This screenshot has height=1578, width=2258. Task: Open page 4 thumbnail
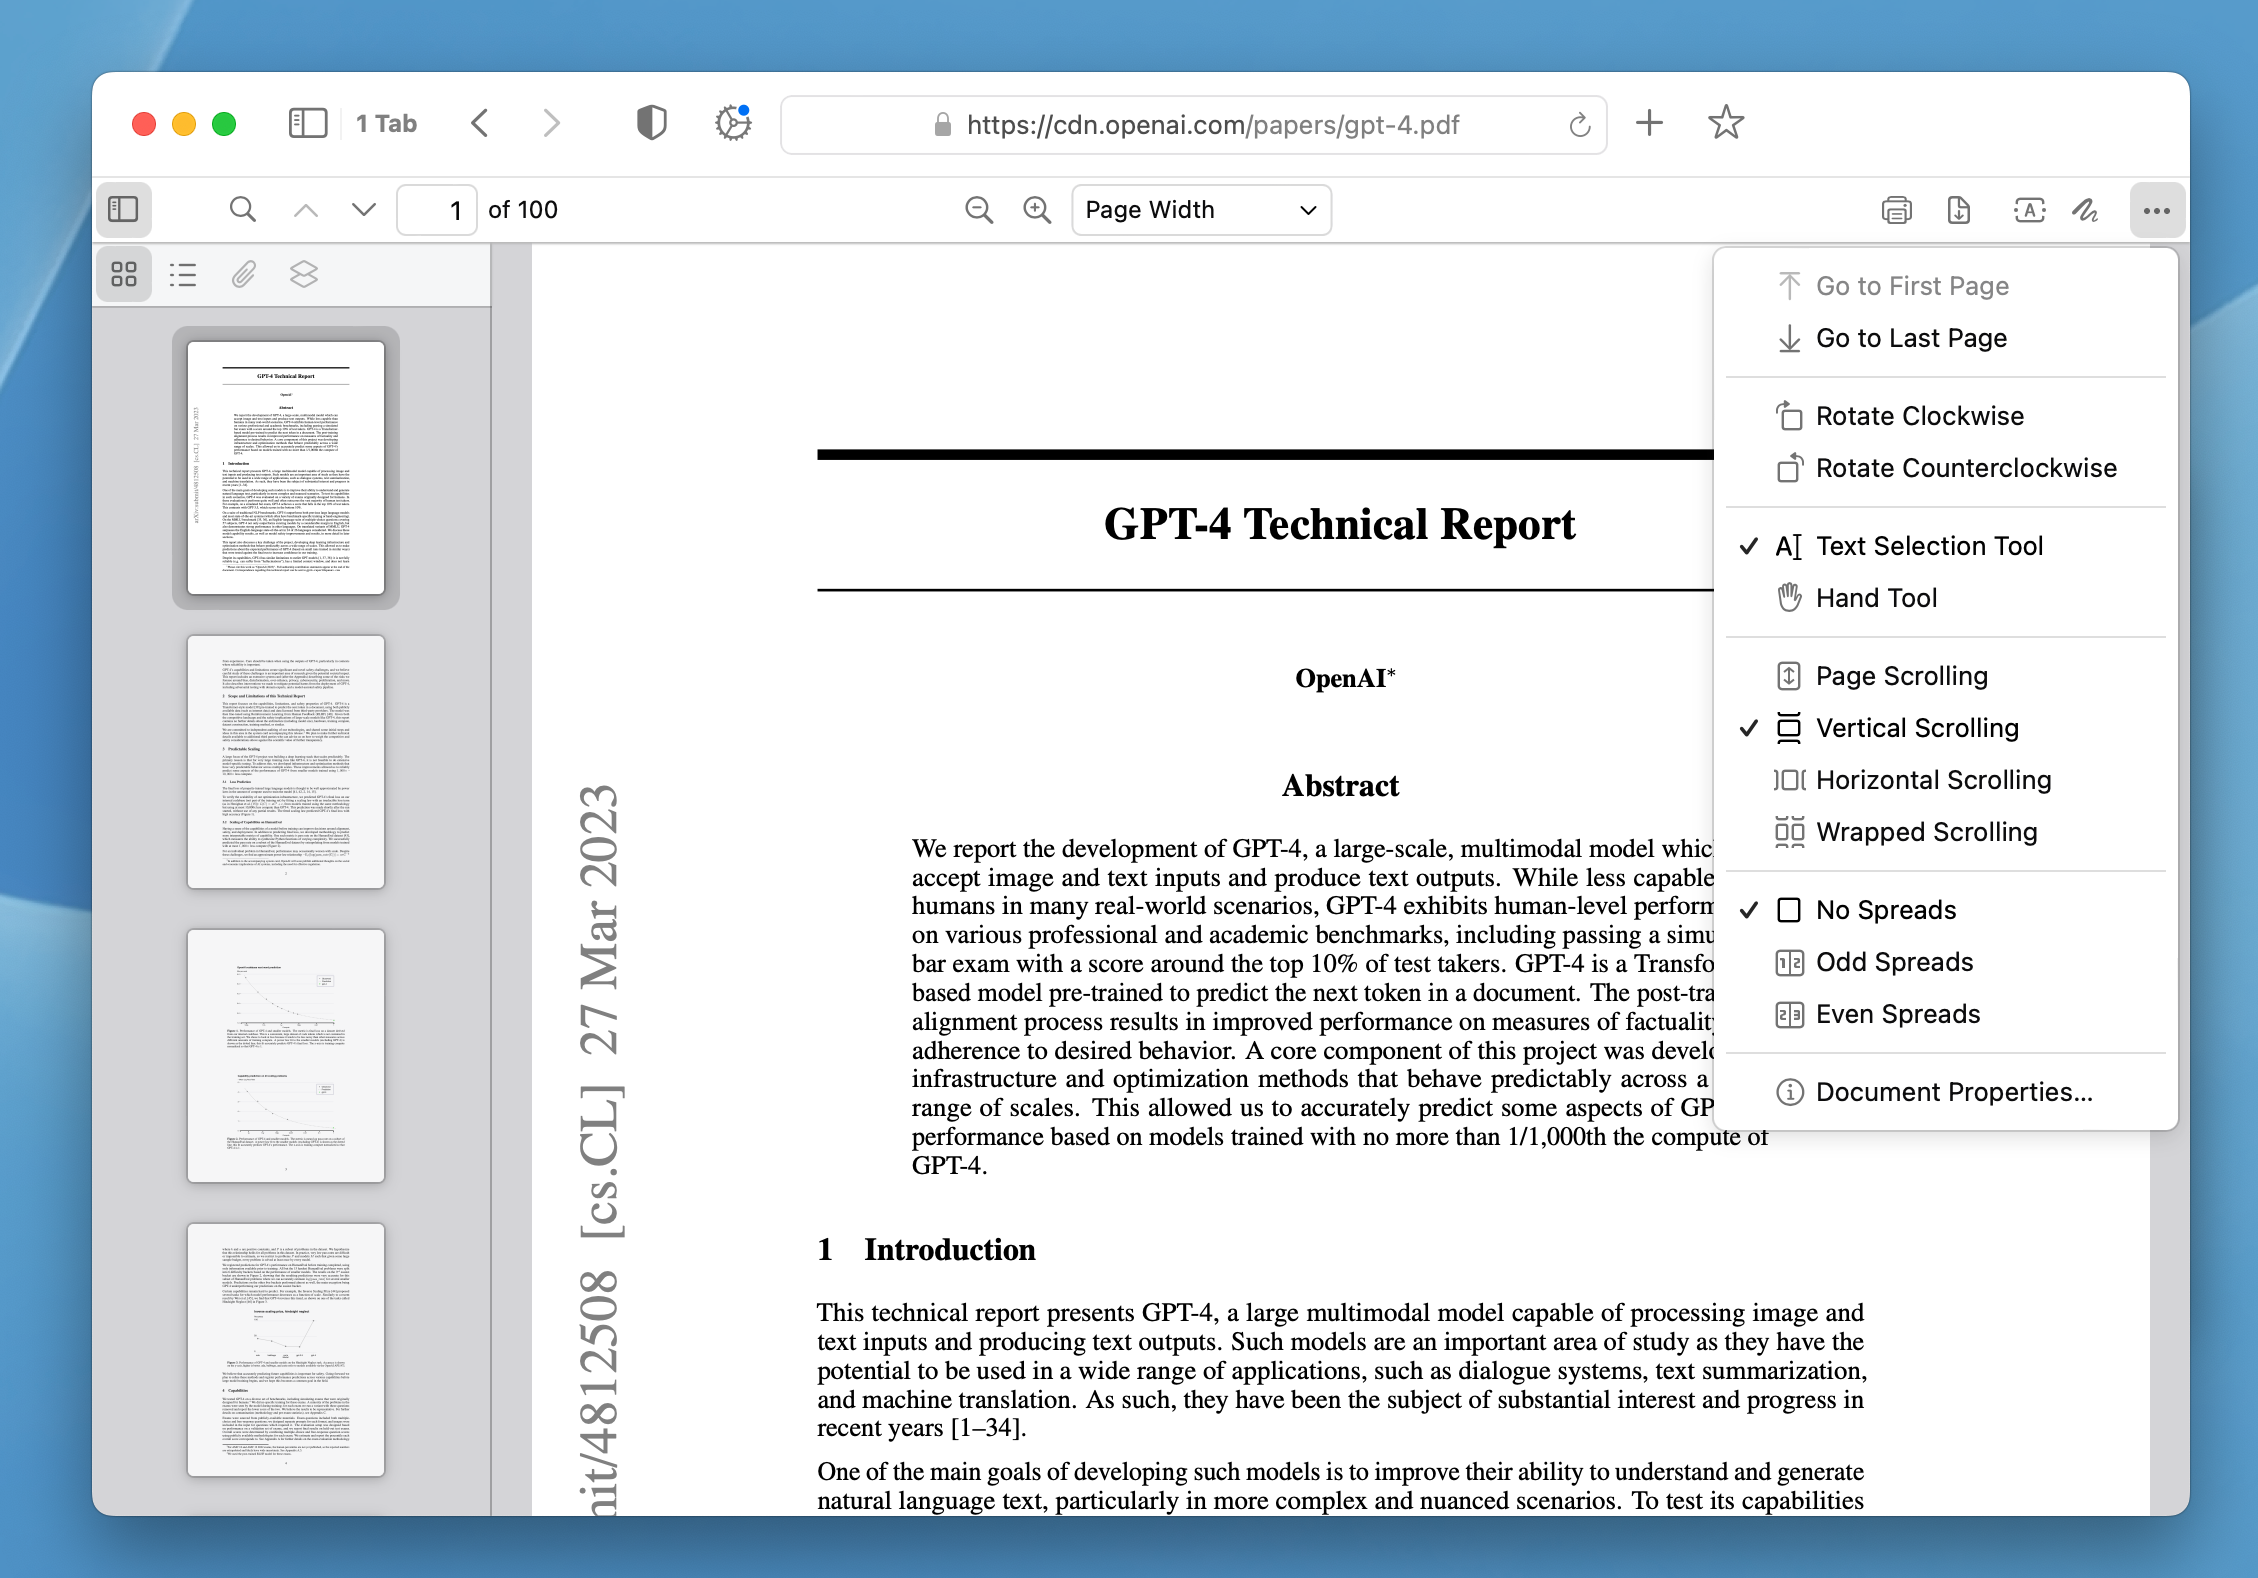(286, 1350)
